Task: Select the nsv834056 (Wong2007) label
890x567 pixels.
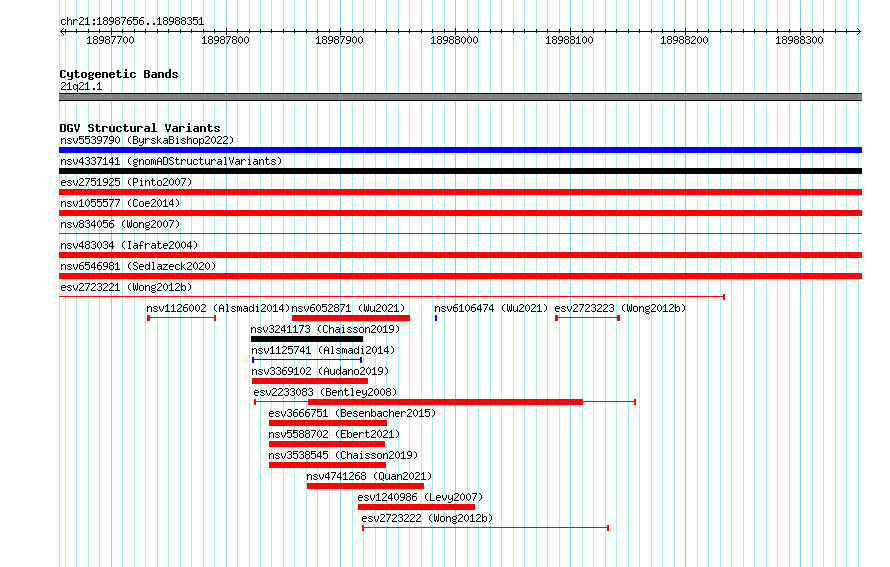Action: coord(120,224)
